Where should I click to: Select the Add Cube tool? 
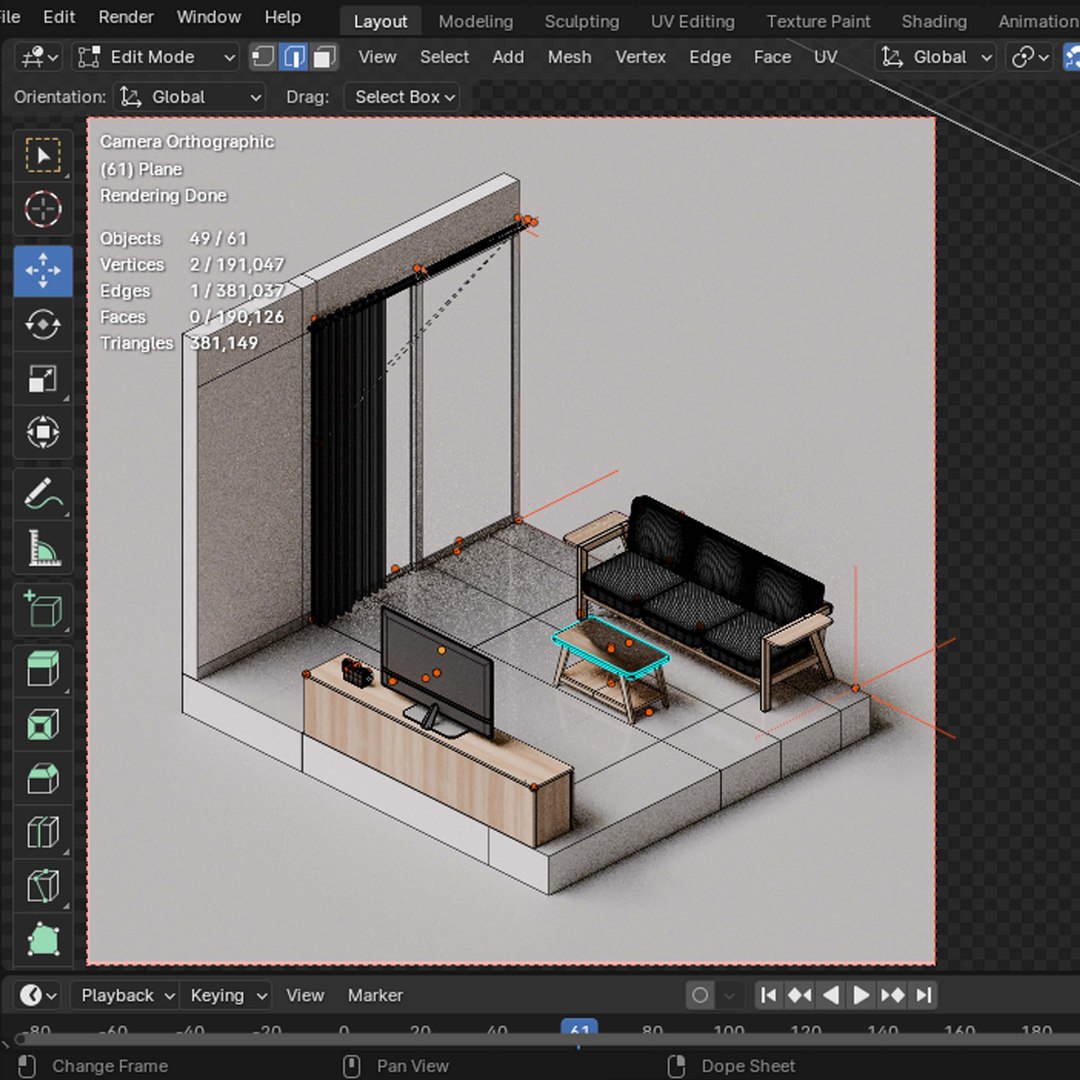pos(43,610)
